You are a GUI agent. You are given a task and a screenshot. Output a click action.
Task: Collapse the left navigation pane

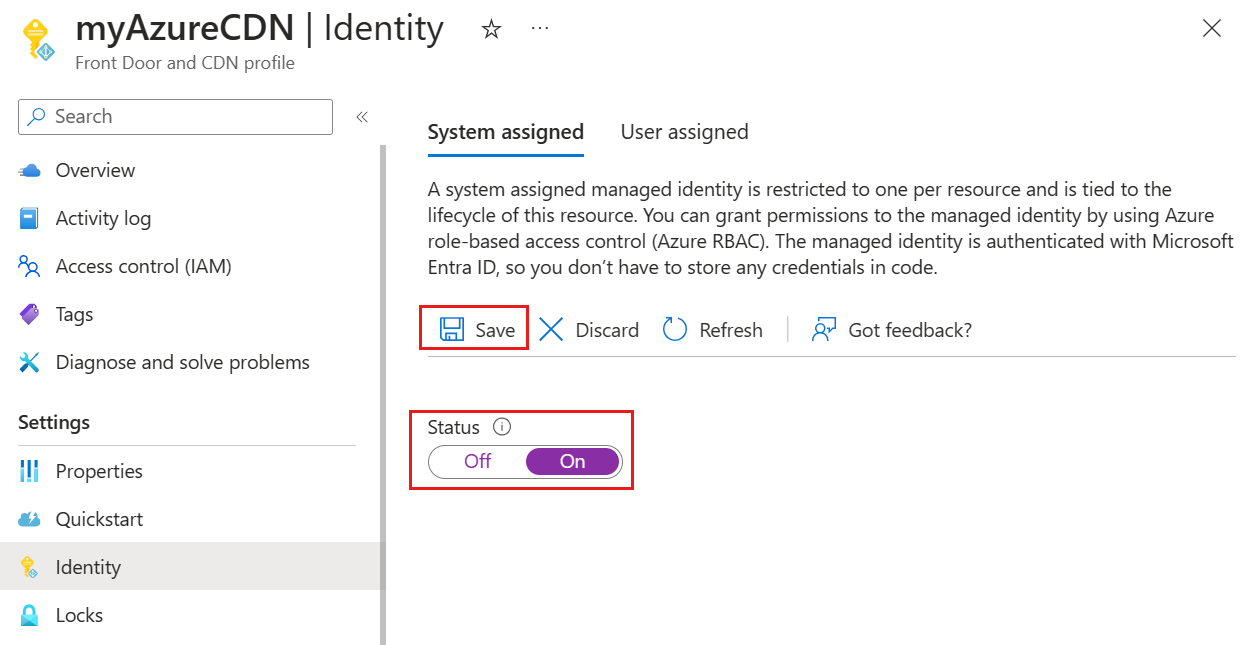pos(361,116)
